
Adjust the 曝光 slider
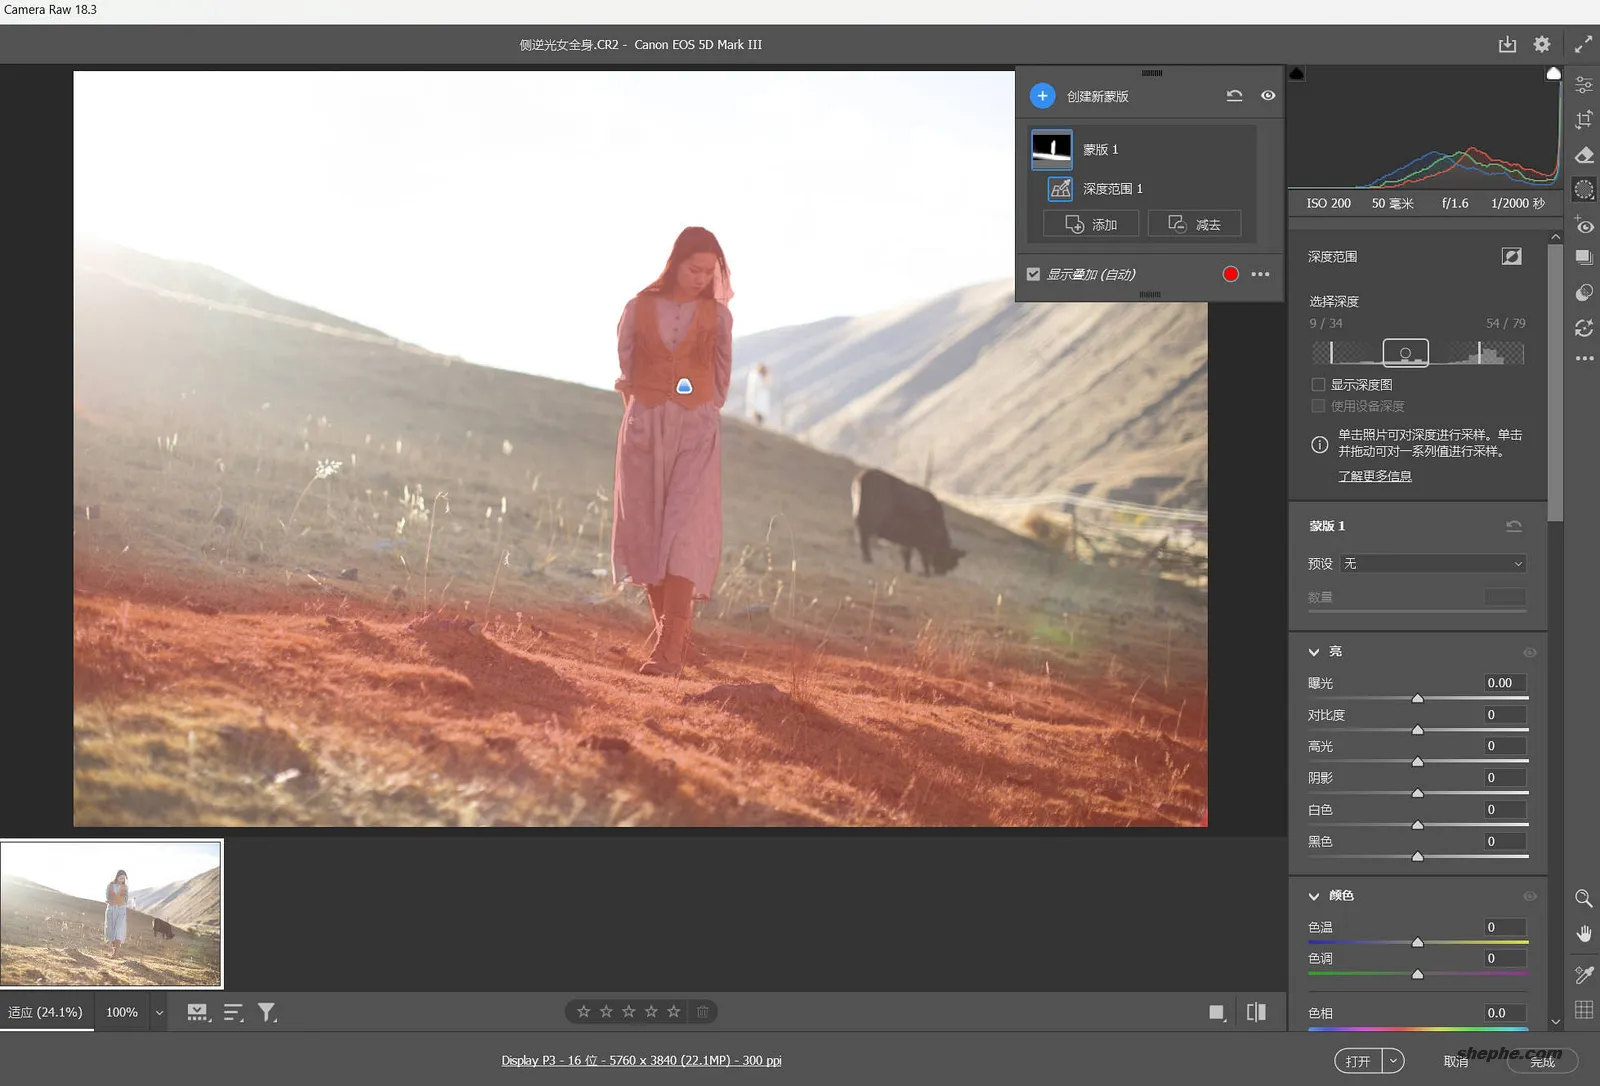point(1417,697)
